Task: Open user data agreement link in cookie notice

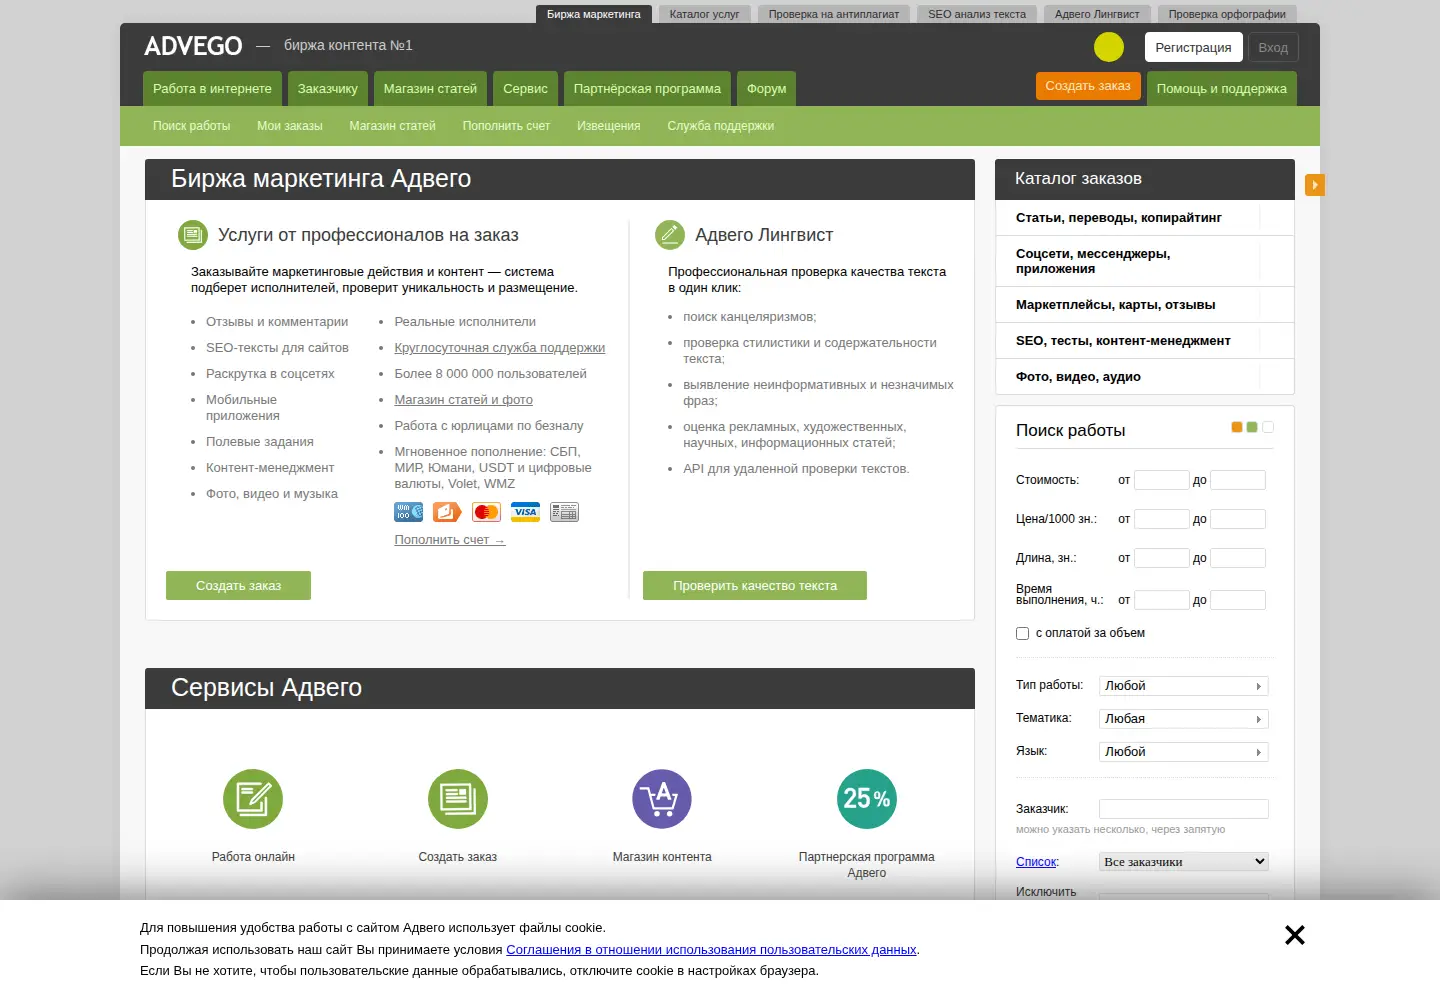Action: tap(711, 950)
